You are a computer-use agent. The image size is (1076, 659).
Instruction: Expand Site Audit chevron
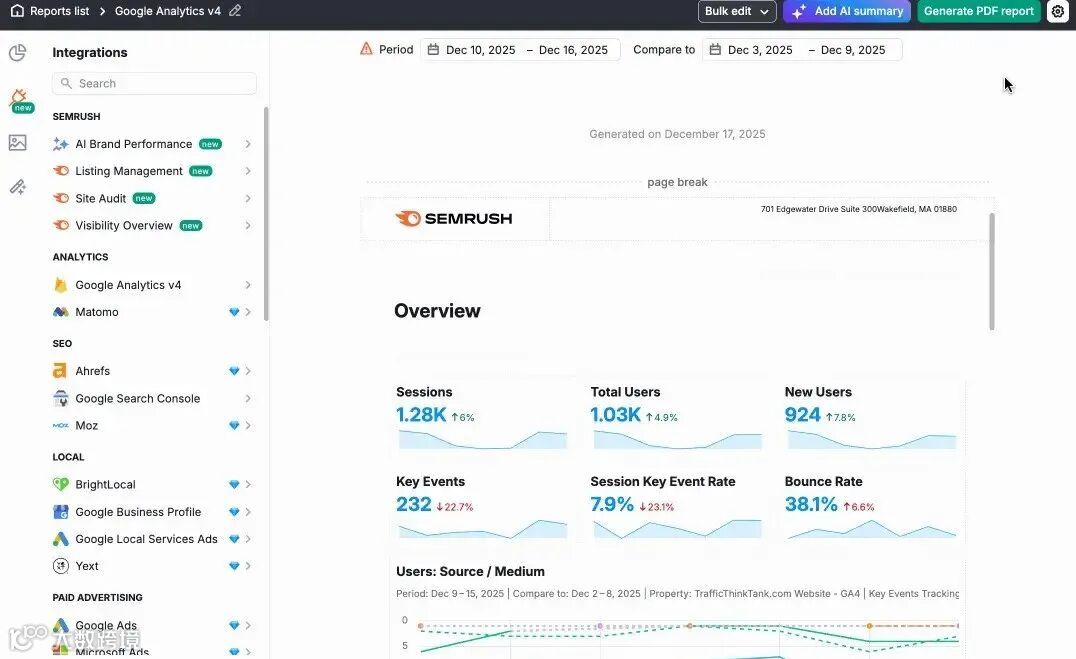point(248,198)
